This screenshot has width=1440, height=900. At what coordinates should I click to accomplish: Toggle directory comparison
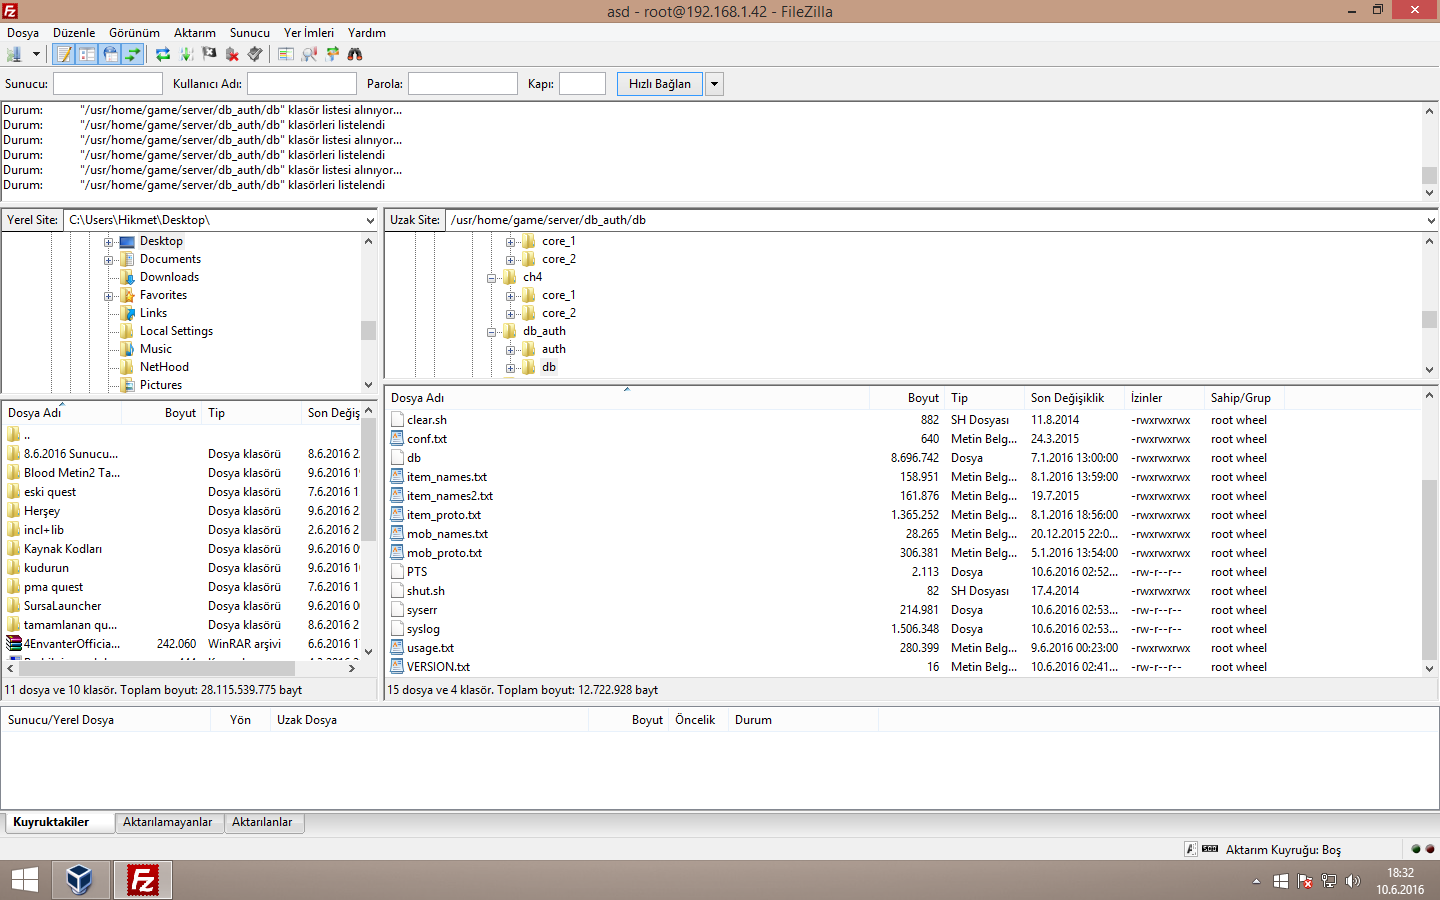pos(309,54)
